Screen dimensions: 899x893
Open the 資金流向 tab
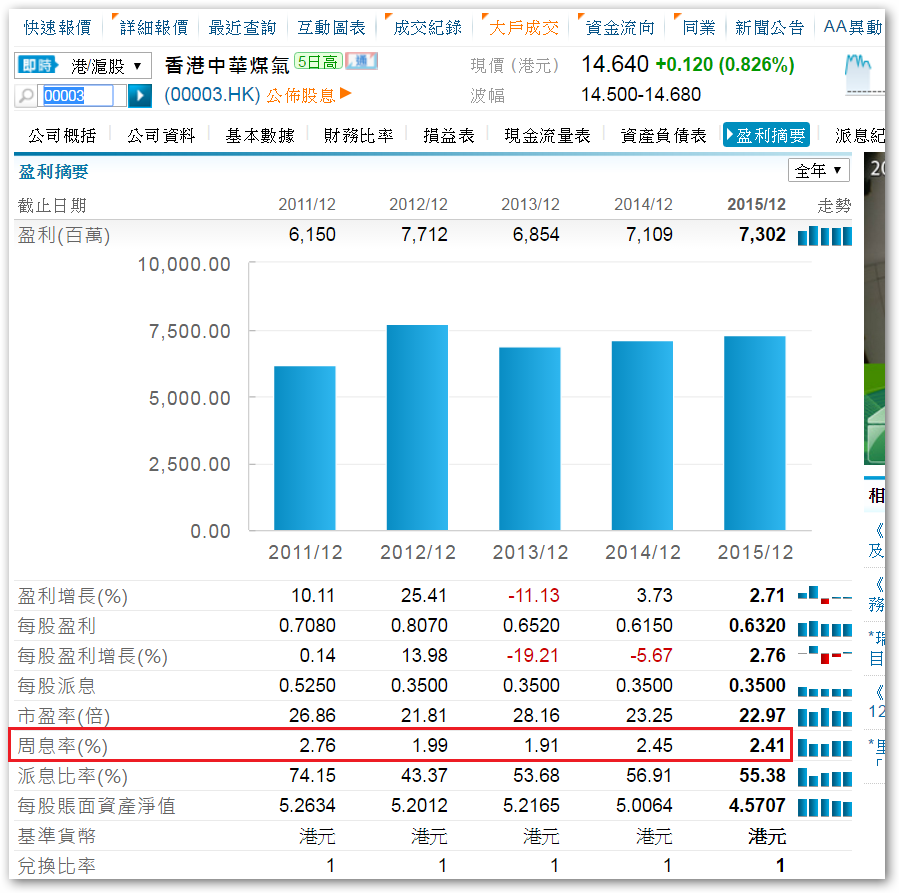click(x=620, y=27)
